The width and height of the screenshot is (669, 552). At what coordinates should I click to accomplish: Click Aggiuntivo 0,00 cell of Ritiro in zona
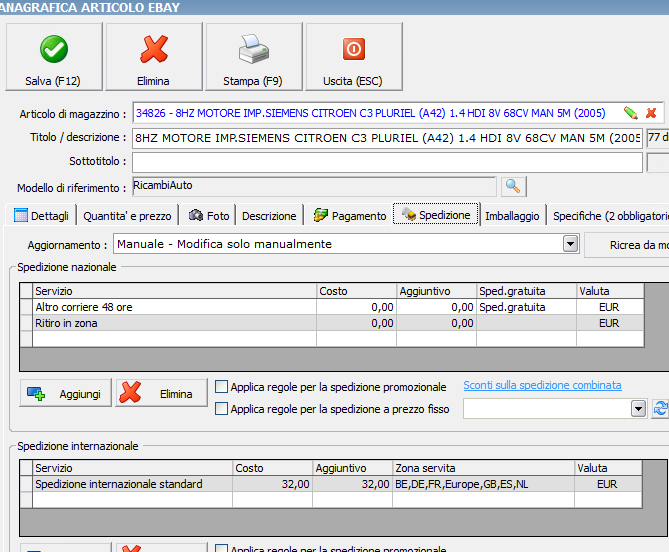point(436,323)
